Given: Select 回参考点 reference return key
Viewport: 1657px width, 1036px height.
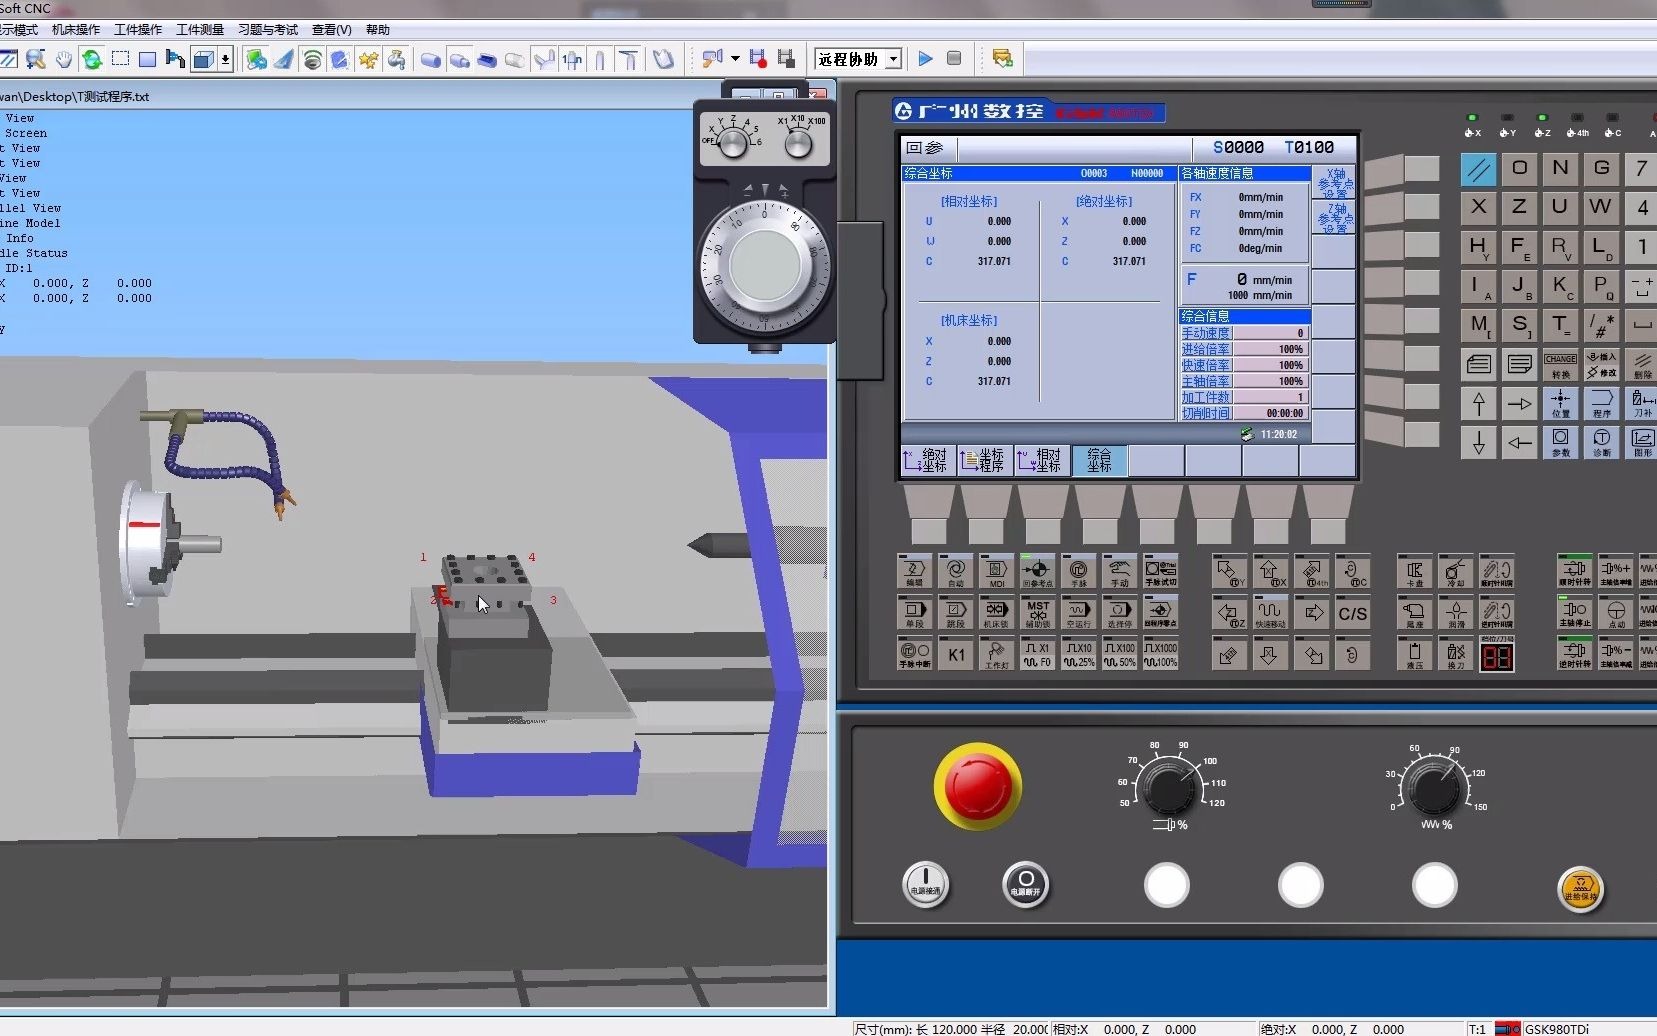Looking at the screenshot, I should click(x=1038, y=571).
